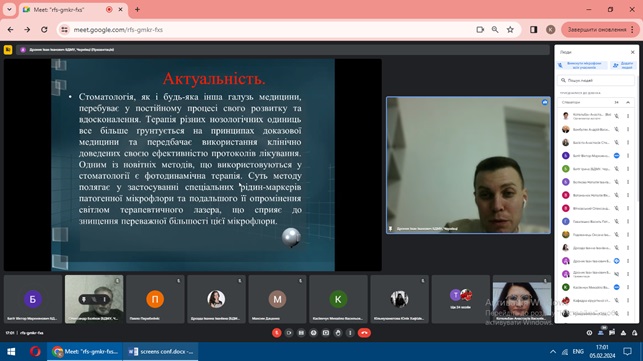Toggle captions button in call controls
Image resolution: width=643 pixels, height=361 pixels.
point(301,333)
